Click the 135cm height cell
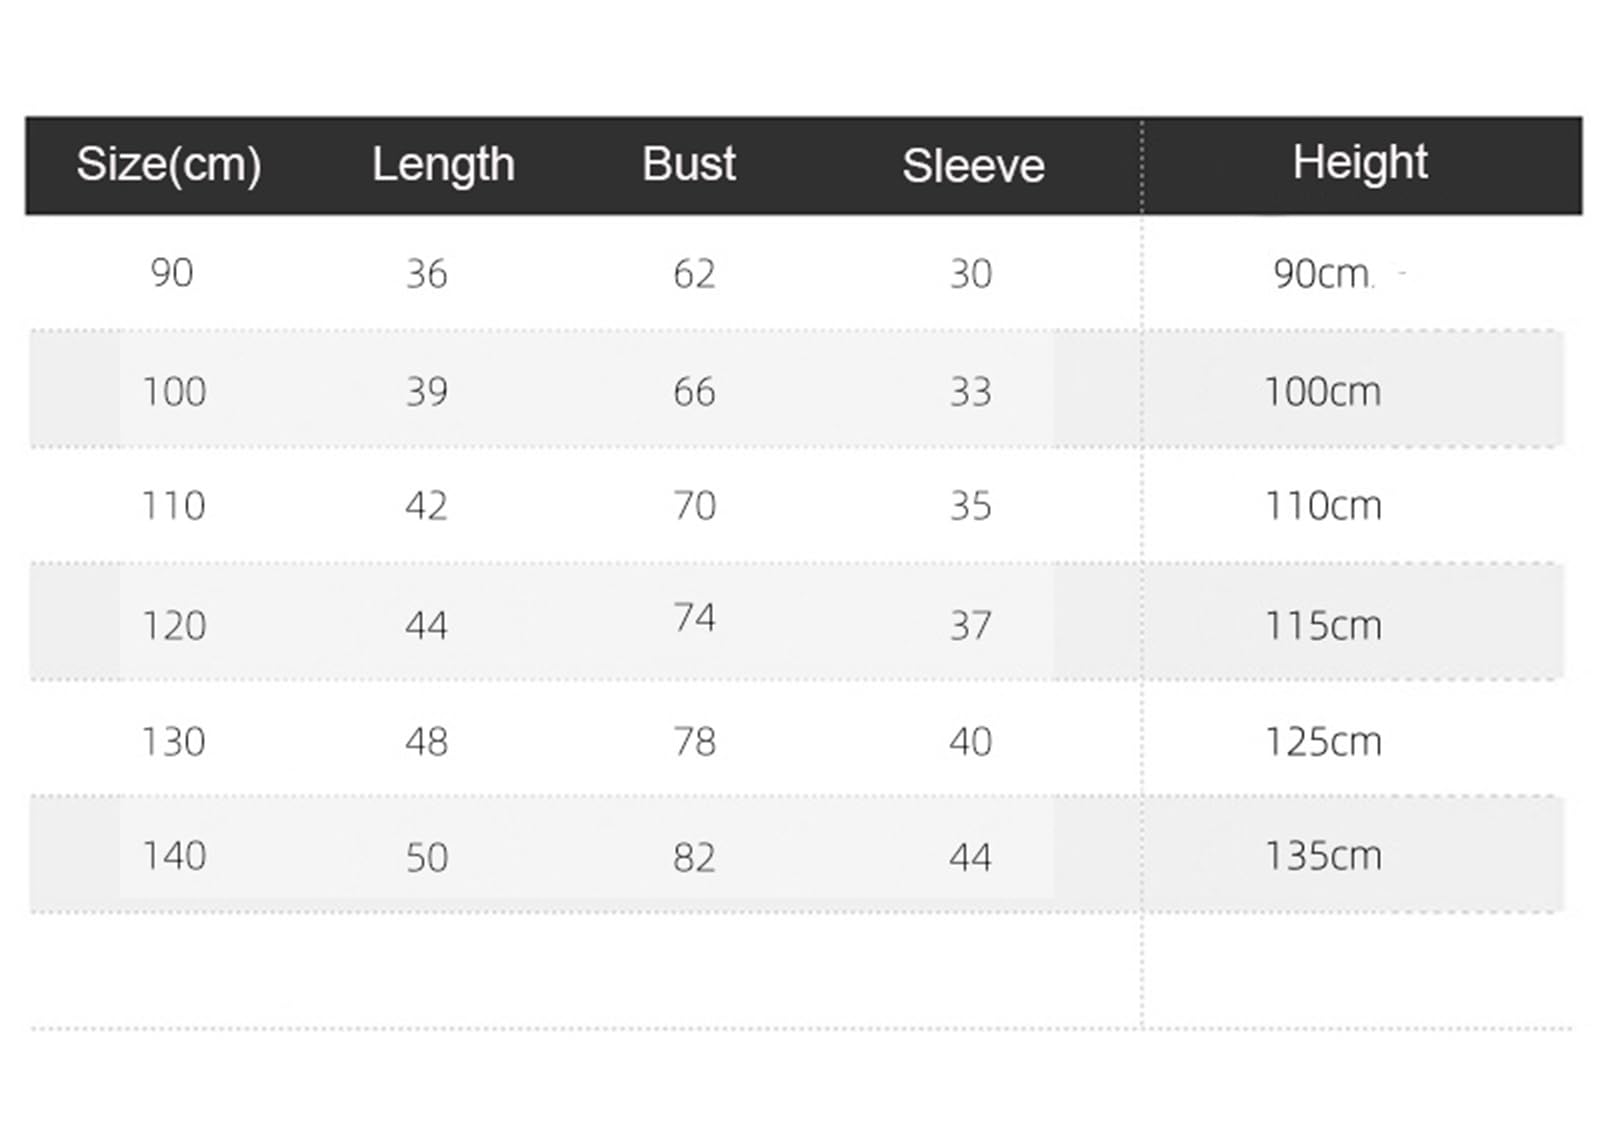The height and width of the screenshot is (1144, 1600). (1323, 856)
